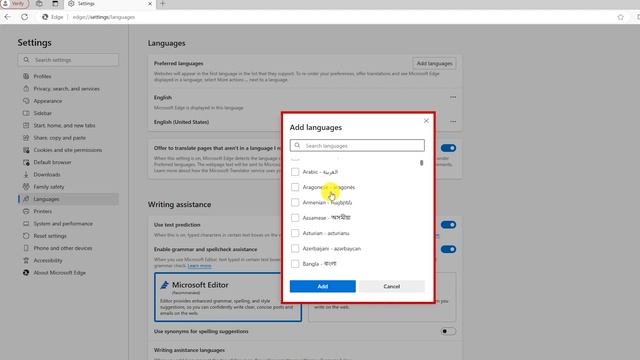Tick the Assamese language checkbox
This screenshot has height=360, width=640.
[295, 218]
